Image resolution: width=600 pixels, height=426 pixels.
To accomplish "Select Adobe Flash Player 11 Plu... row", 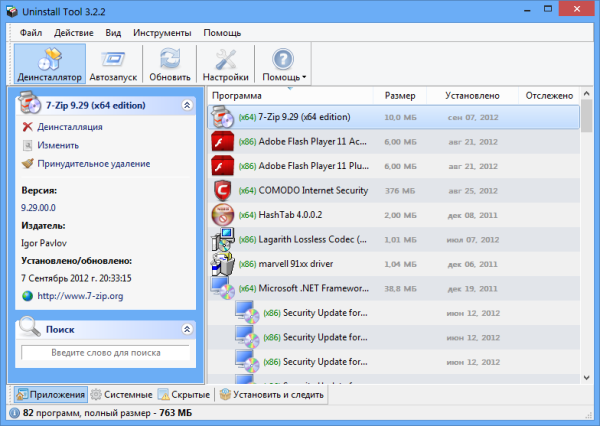I will (394, 166).
